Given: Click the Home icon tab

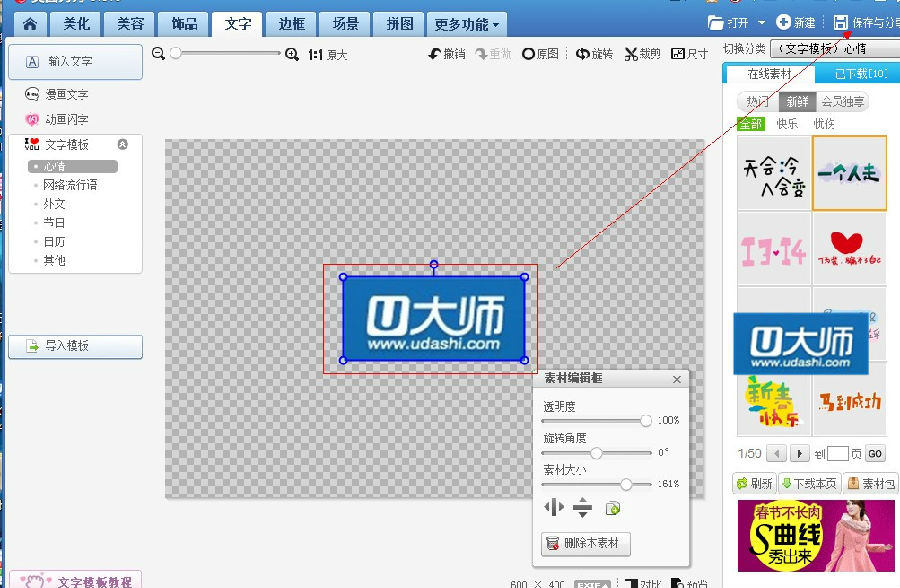Looking at the screenshot, I should [32, 24].
